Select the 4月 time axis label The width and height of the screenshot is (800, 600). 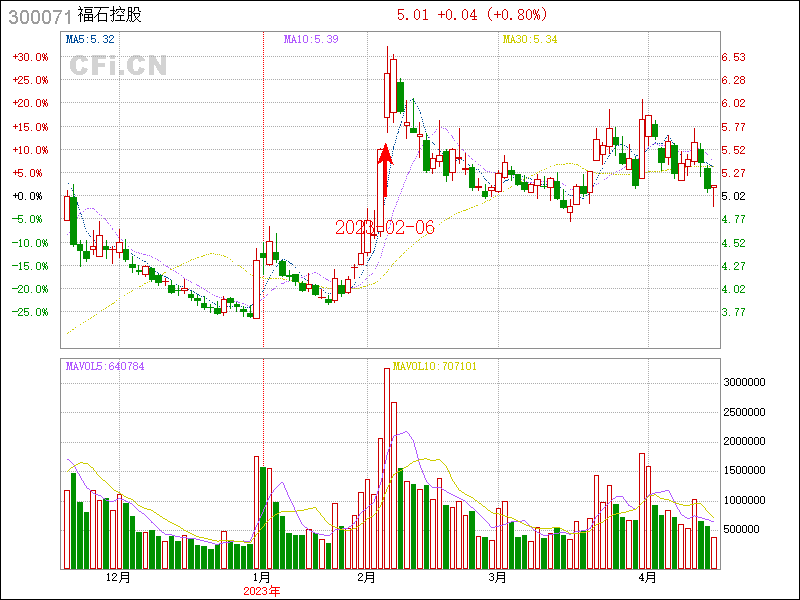pos(648,577)
